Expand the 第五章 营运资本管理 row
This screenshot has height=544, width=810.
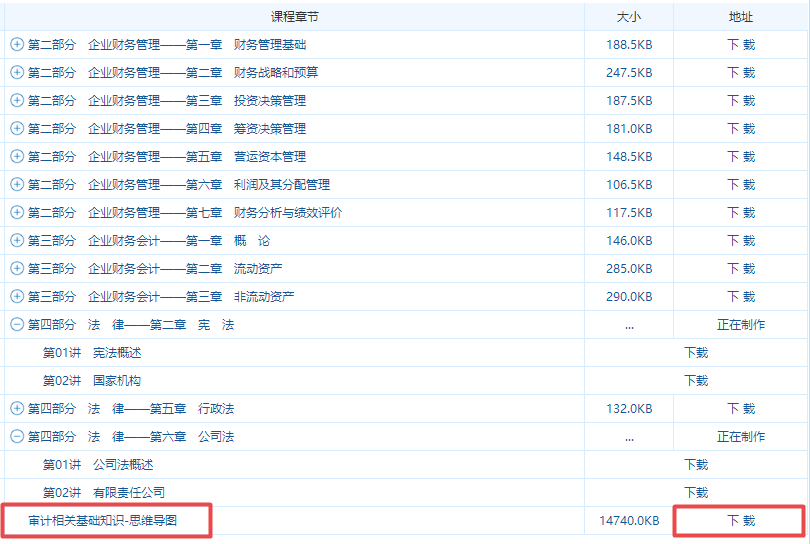pyautogui.click(x=17, y=156)
